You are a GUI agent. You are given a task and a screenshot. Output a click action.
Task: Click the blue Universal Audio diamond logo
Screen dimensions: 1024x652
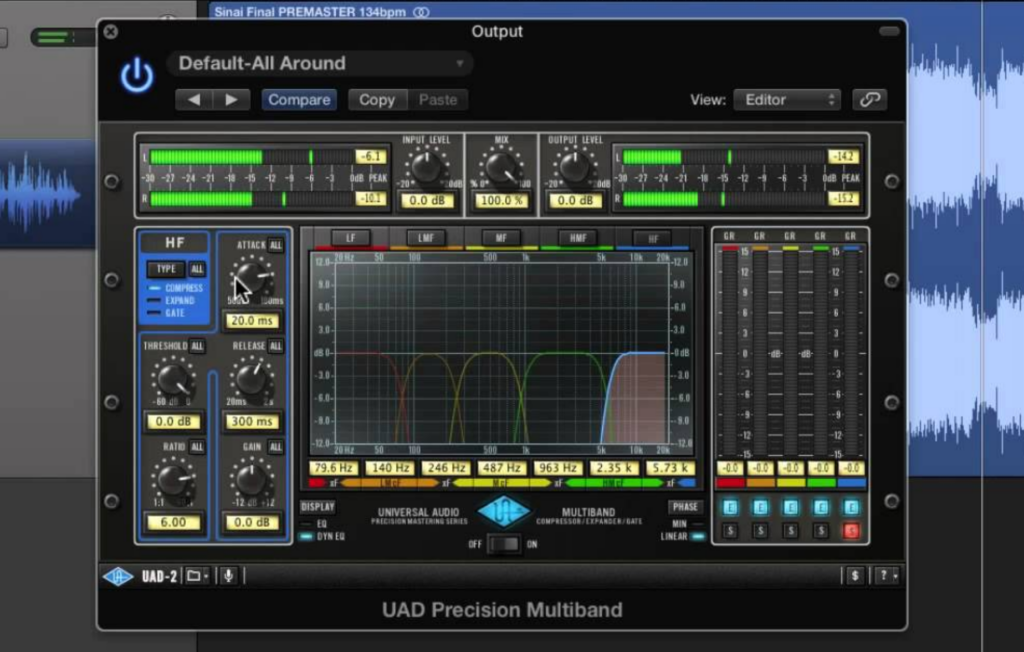coord(504,512)
